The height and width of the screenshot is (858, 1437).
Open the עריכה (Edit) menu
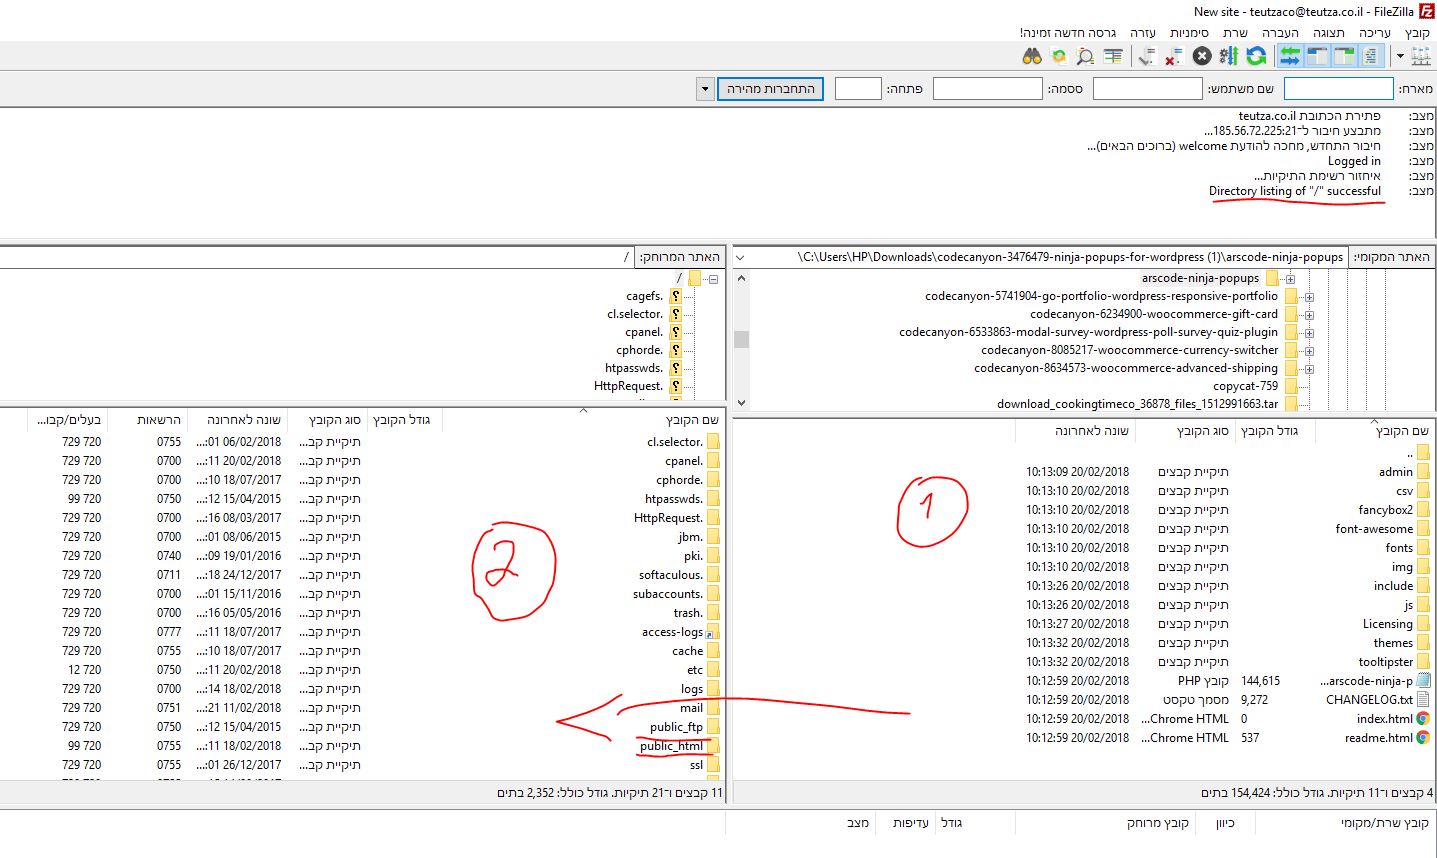(x=1375, y=33)
